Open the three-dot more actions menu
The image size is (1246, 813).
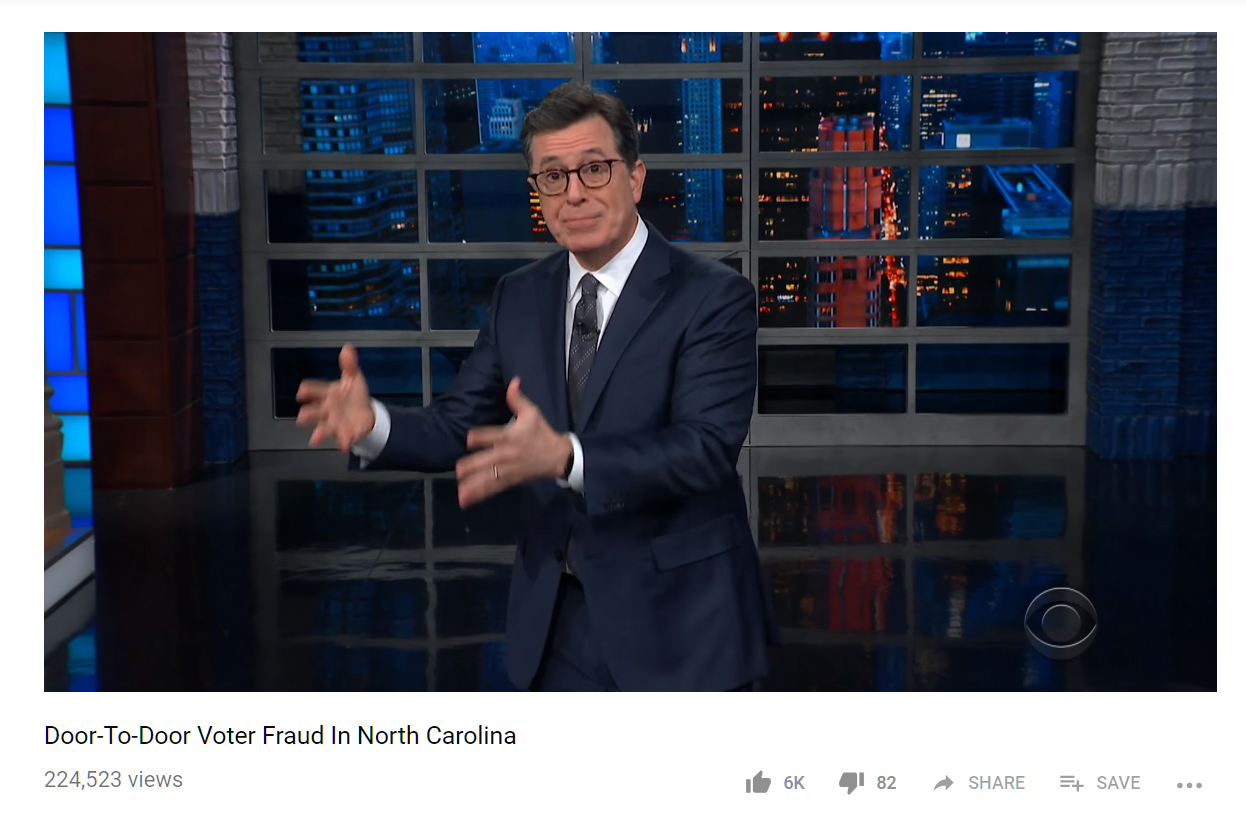(1189, 785)
